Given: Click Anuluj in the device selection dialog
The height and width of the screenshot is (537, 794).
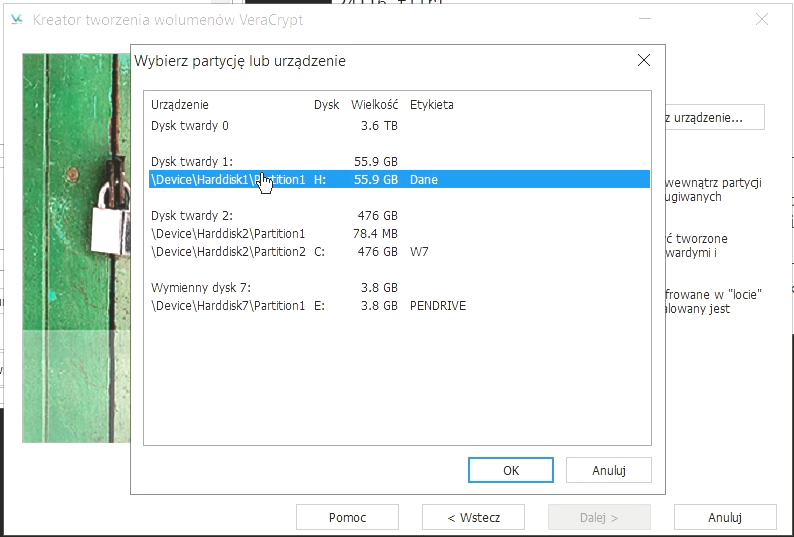Looking at the screenshot, I should 609,470.
